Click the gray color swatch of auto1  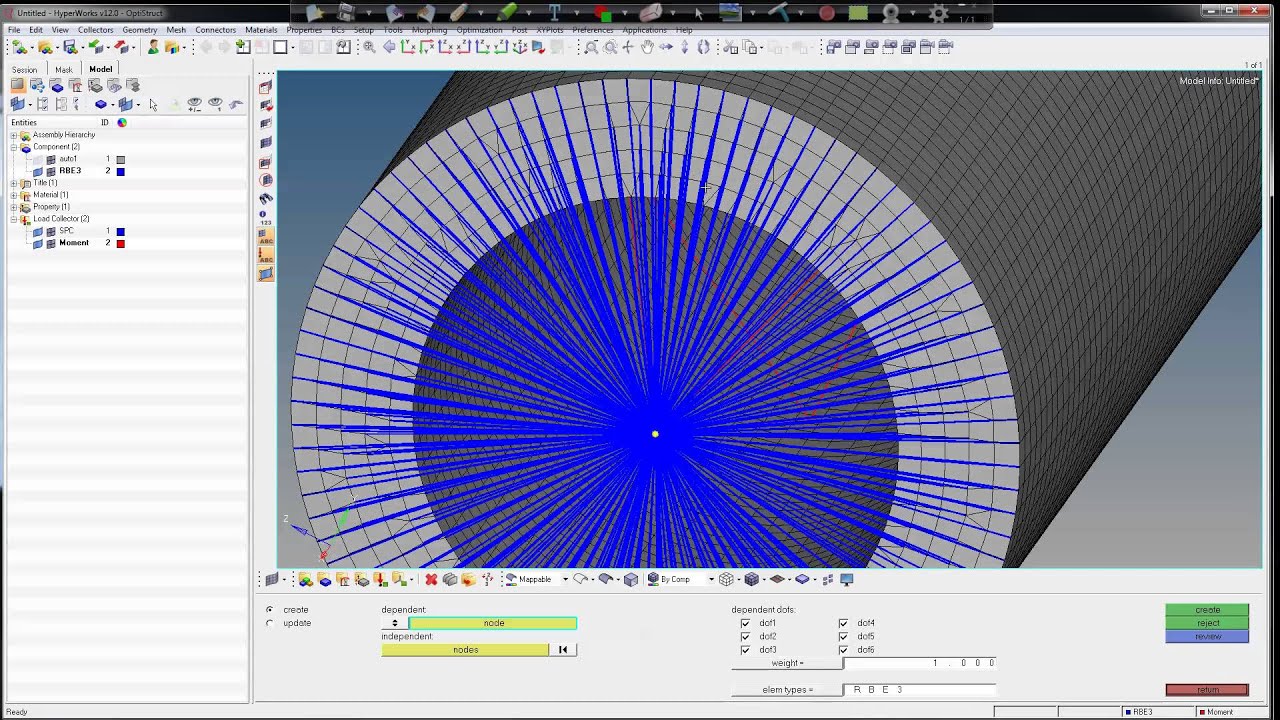pyautogui.click(x=121, y=159)
